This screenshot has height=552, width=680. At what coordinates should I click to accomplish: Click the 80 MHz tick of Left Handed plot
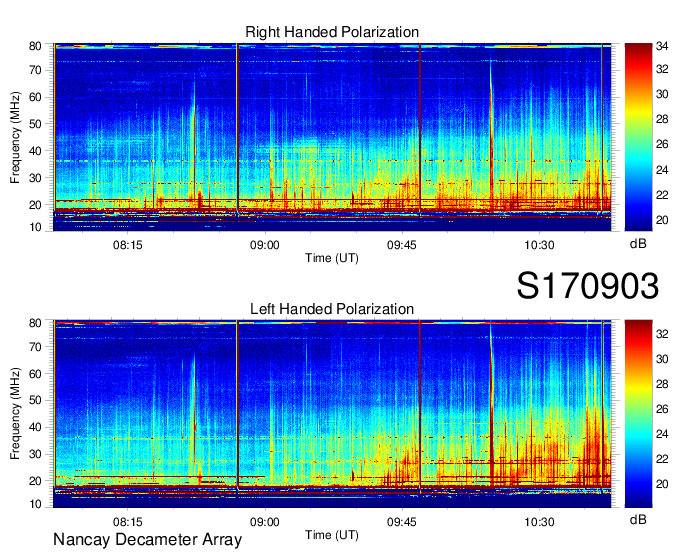(x=35, y=323)
